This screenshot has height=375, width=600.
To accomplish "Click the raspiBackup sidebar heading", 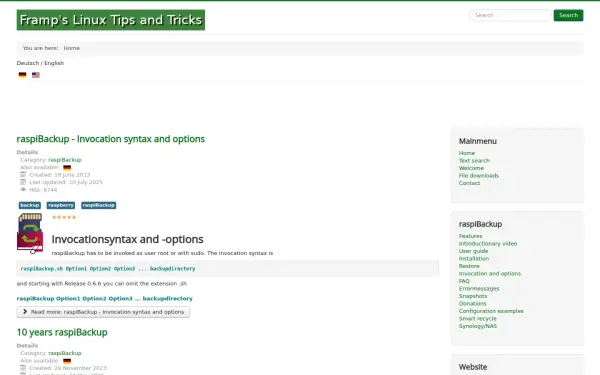I will click(480, 224).
